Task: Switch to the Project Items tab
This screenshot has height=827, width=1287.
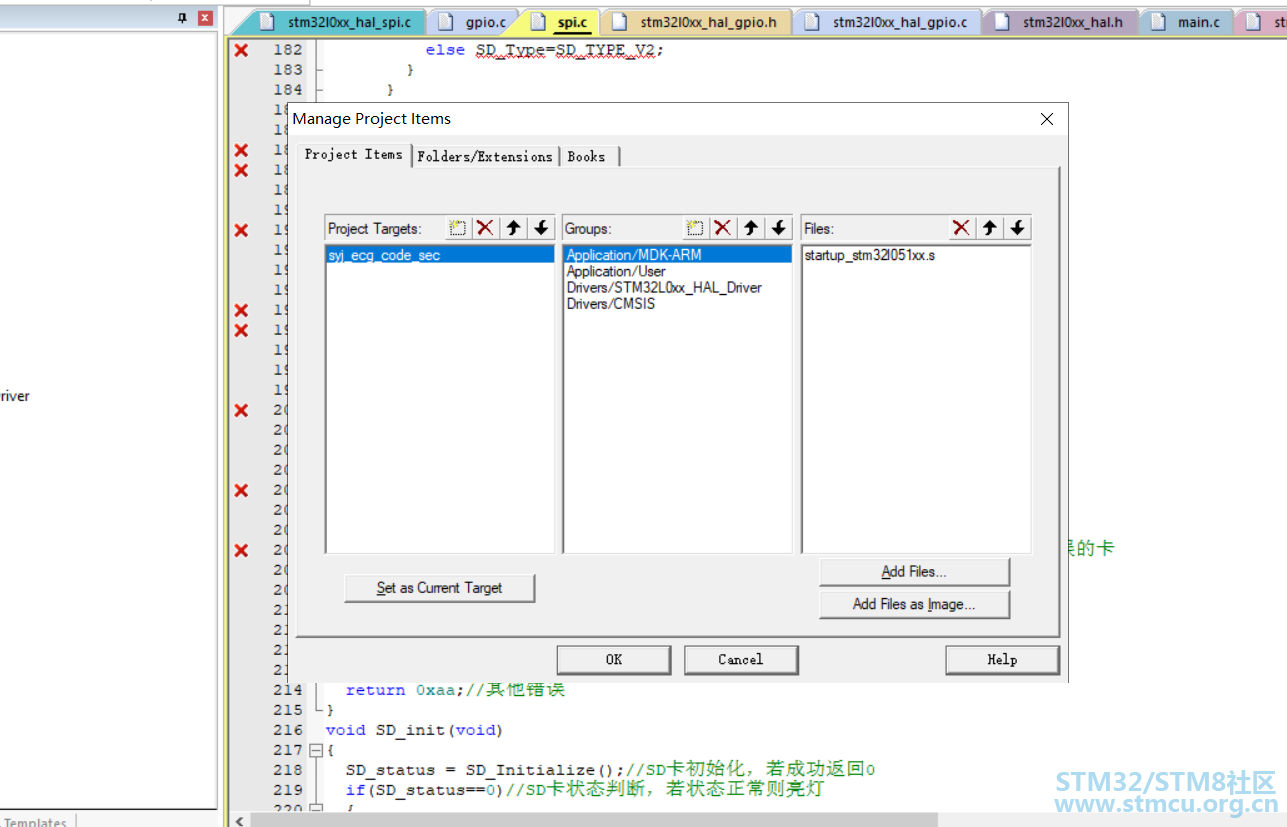Action: click(353, 155)
